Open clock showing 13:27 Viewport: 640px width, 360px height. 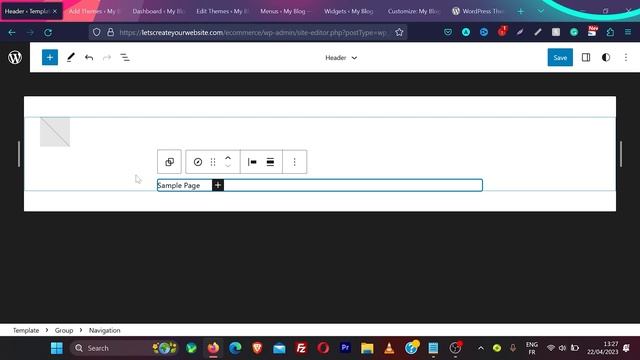(x=603, y=348)
